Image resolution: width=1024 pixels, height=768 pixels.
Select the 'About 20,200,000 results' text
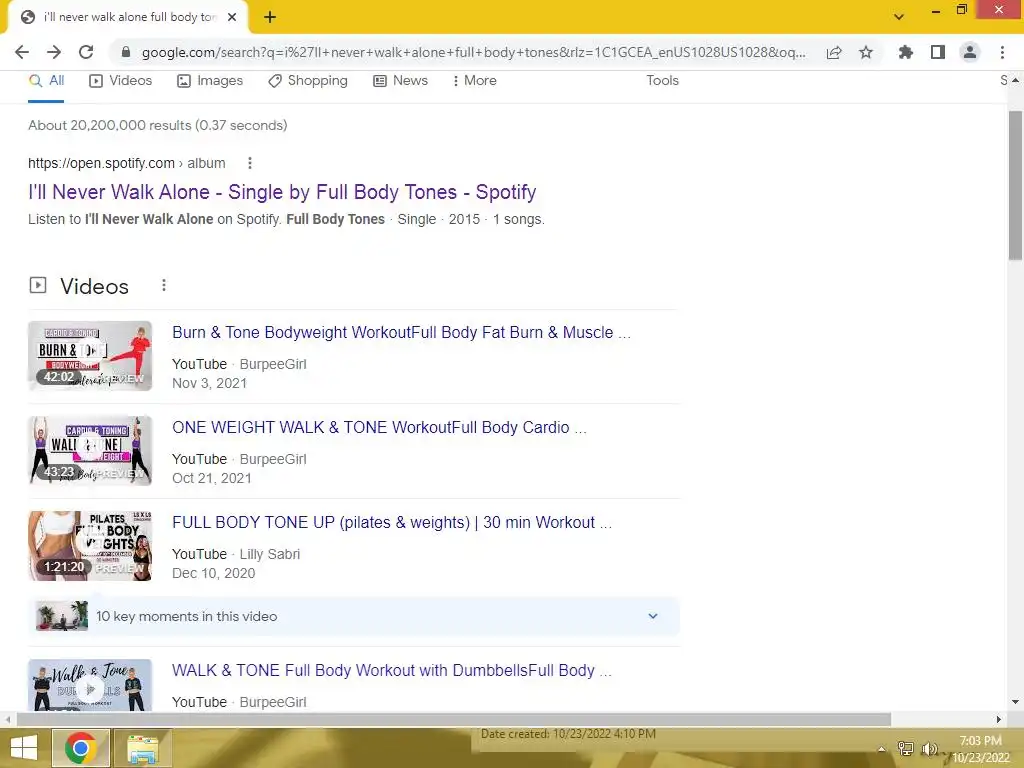tap(157, 125)
